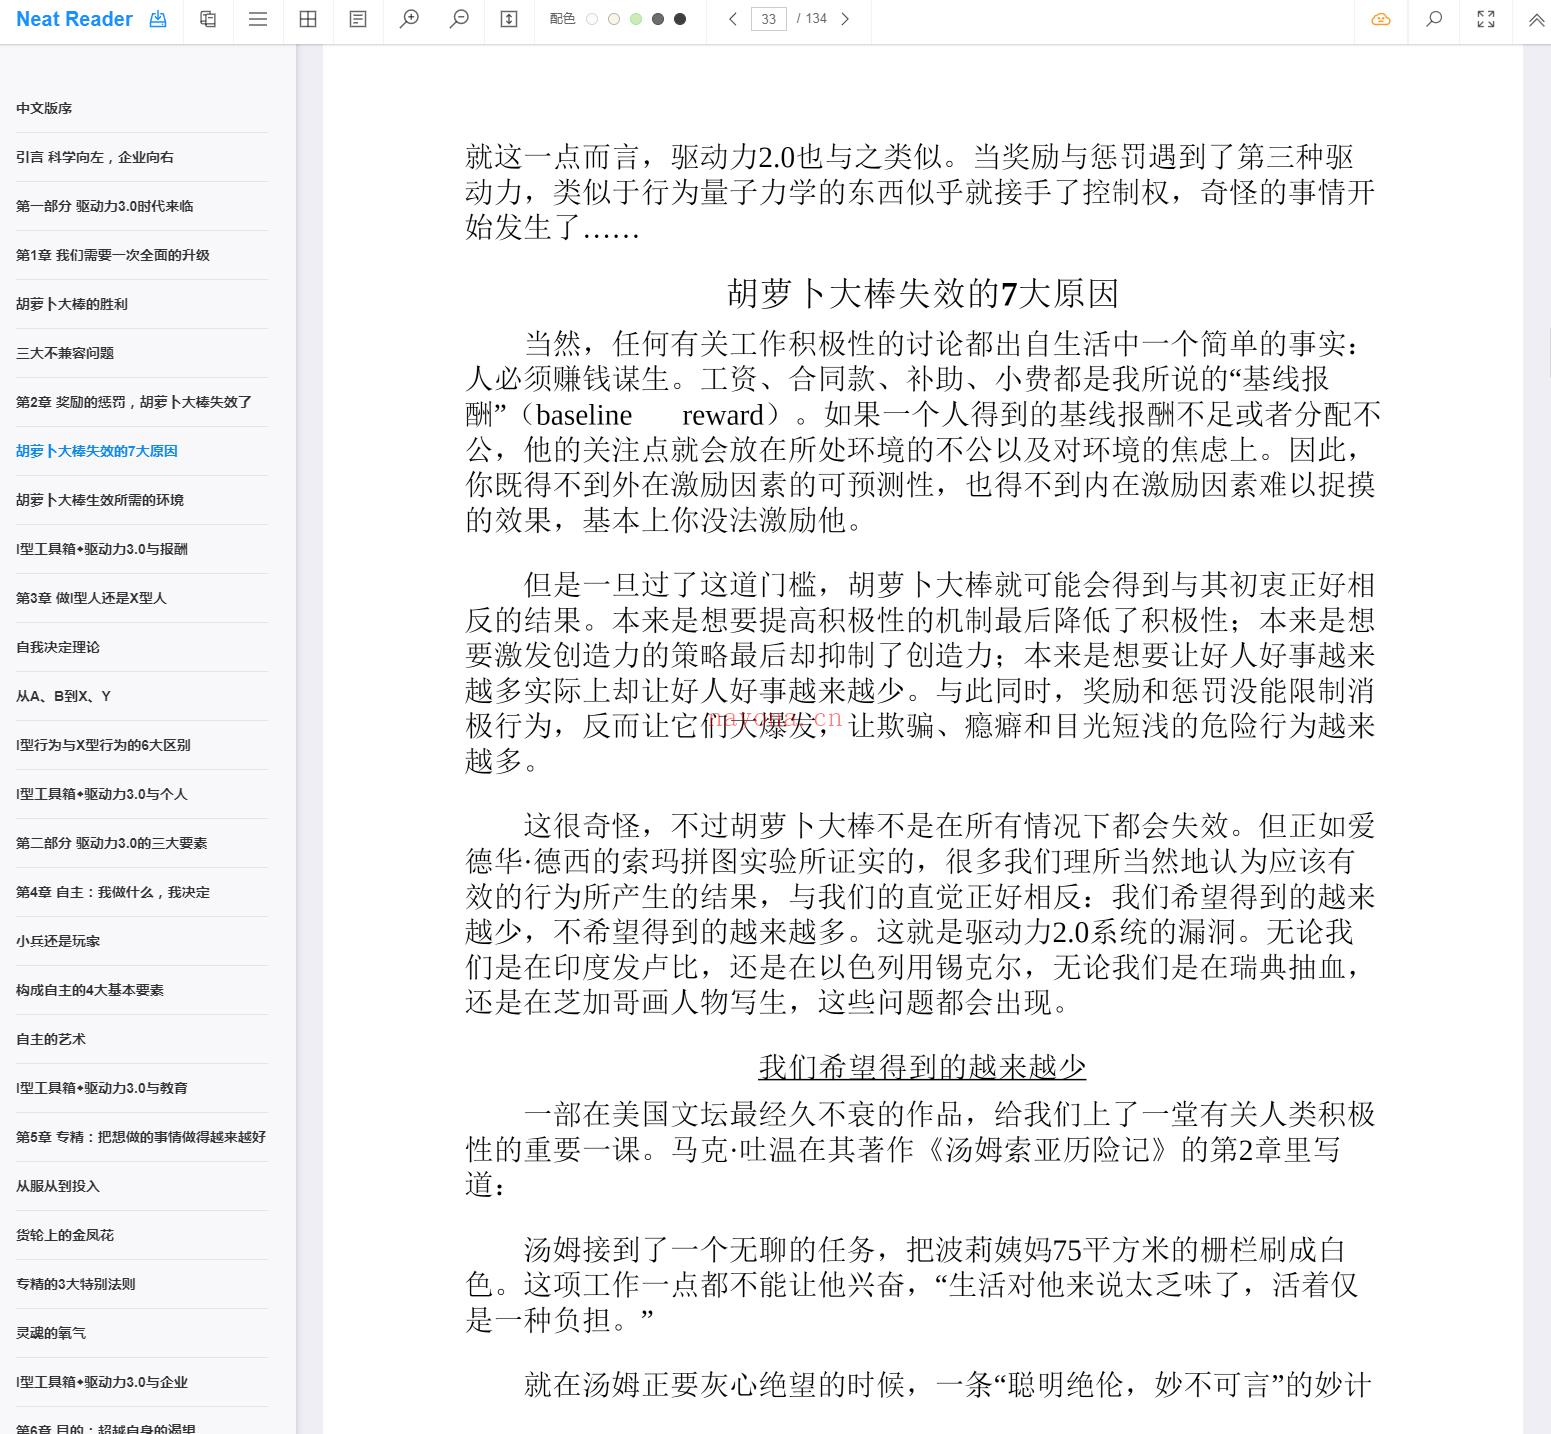Open 第二部分 驱动力3.0的三大要素
Viewport: 1551px width, 1434px height.
click(112, 843)
